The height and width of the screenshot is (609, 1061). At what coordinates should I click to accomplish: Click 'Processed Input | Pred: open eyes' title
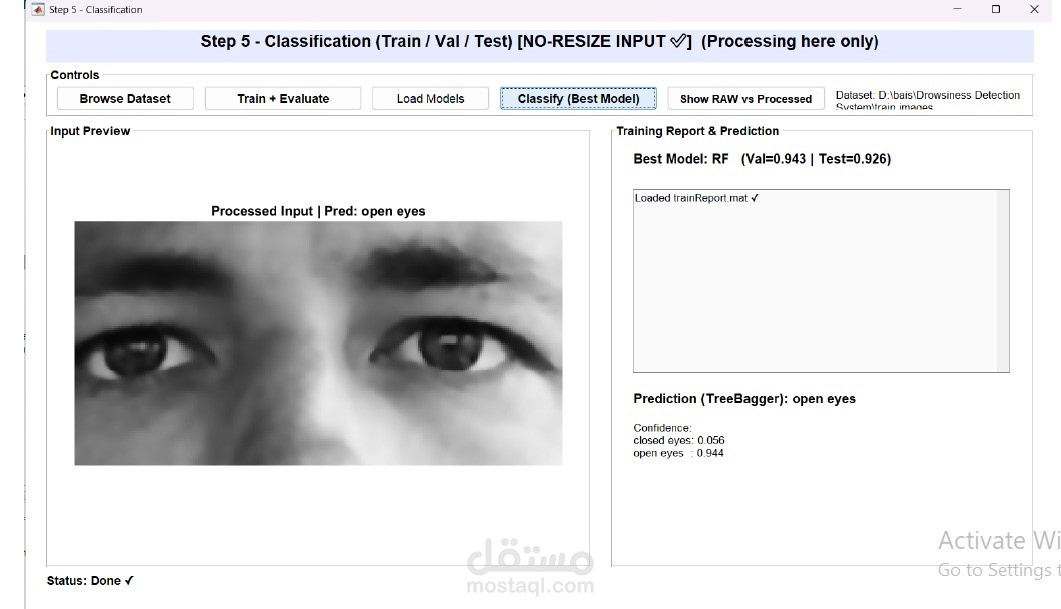coord(318,211)
